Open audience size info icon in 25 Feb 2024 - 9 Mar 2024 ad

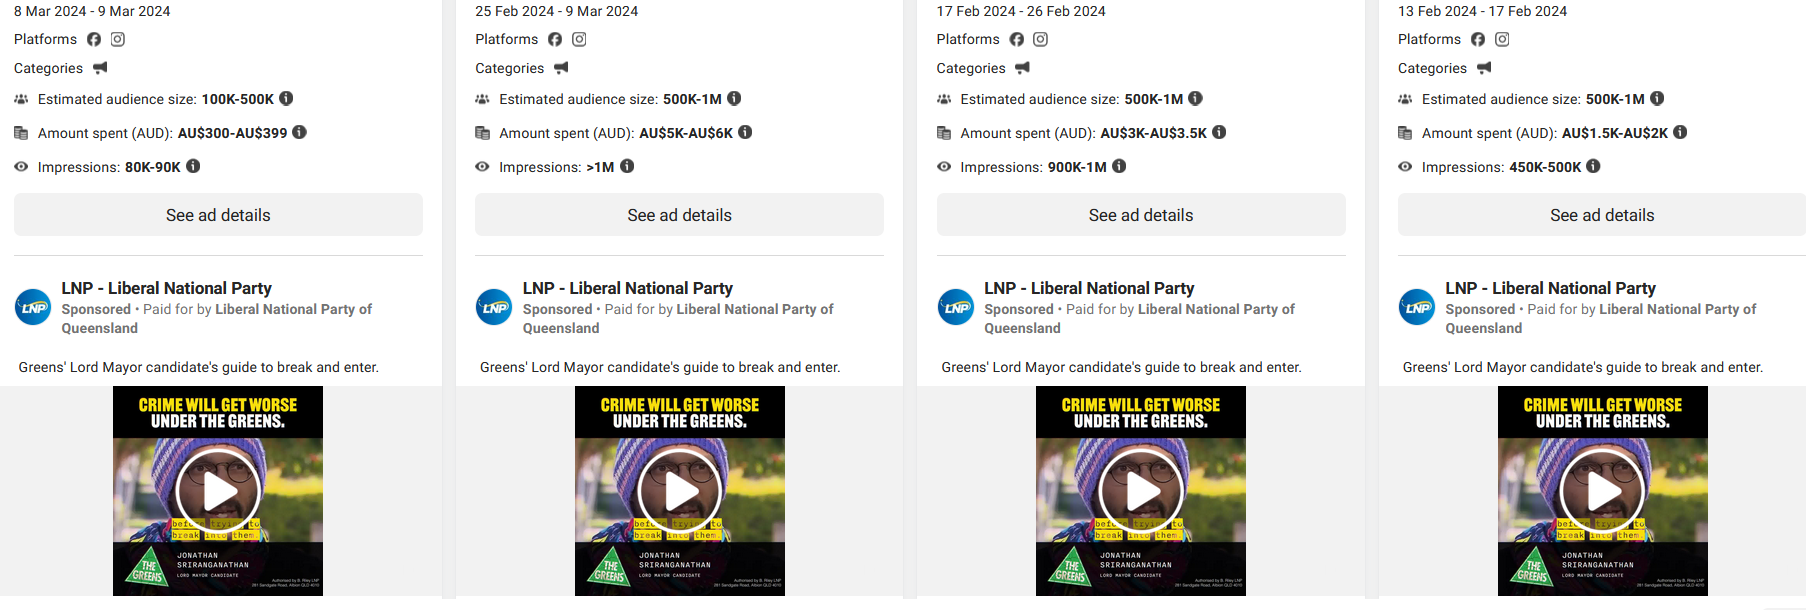point(734,98)
